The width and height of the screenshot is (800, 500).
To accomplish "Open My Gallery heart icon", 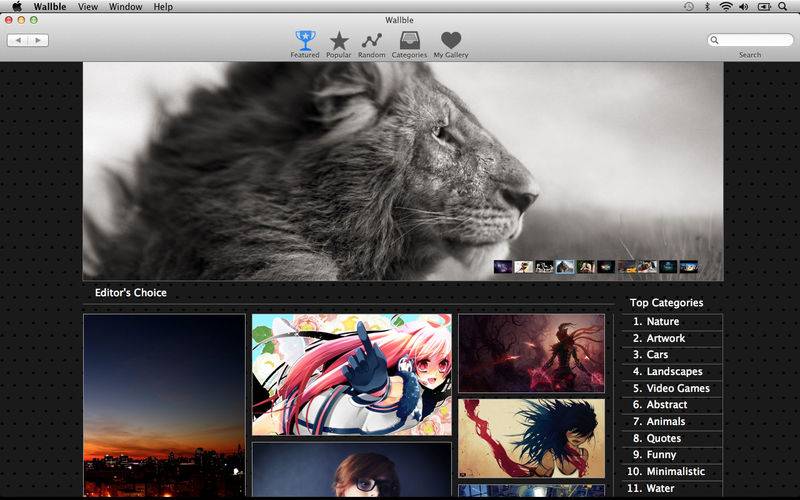I will click(x=451, y=41).
